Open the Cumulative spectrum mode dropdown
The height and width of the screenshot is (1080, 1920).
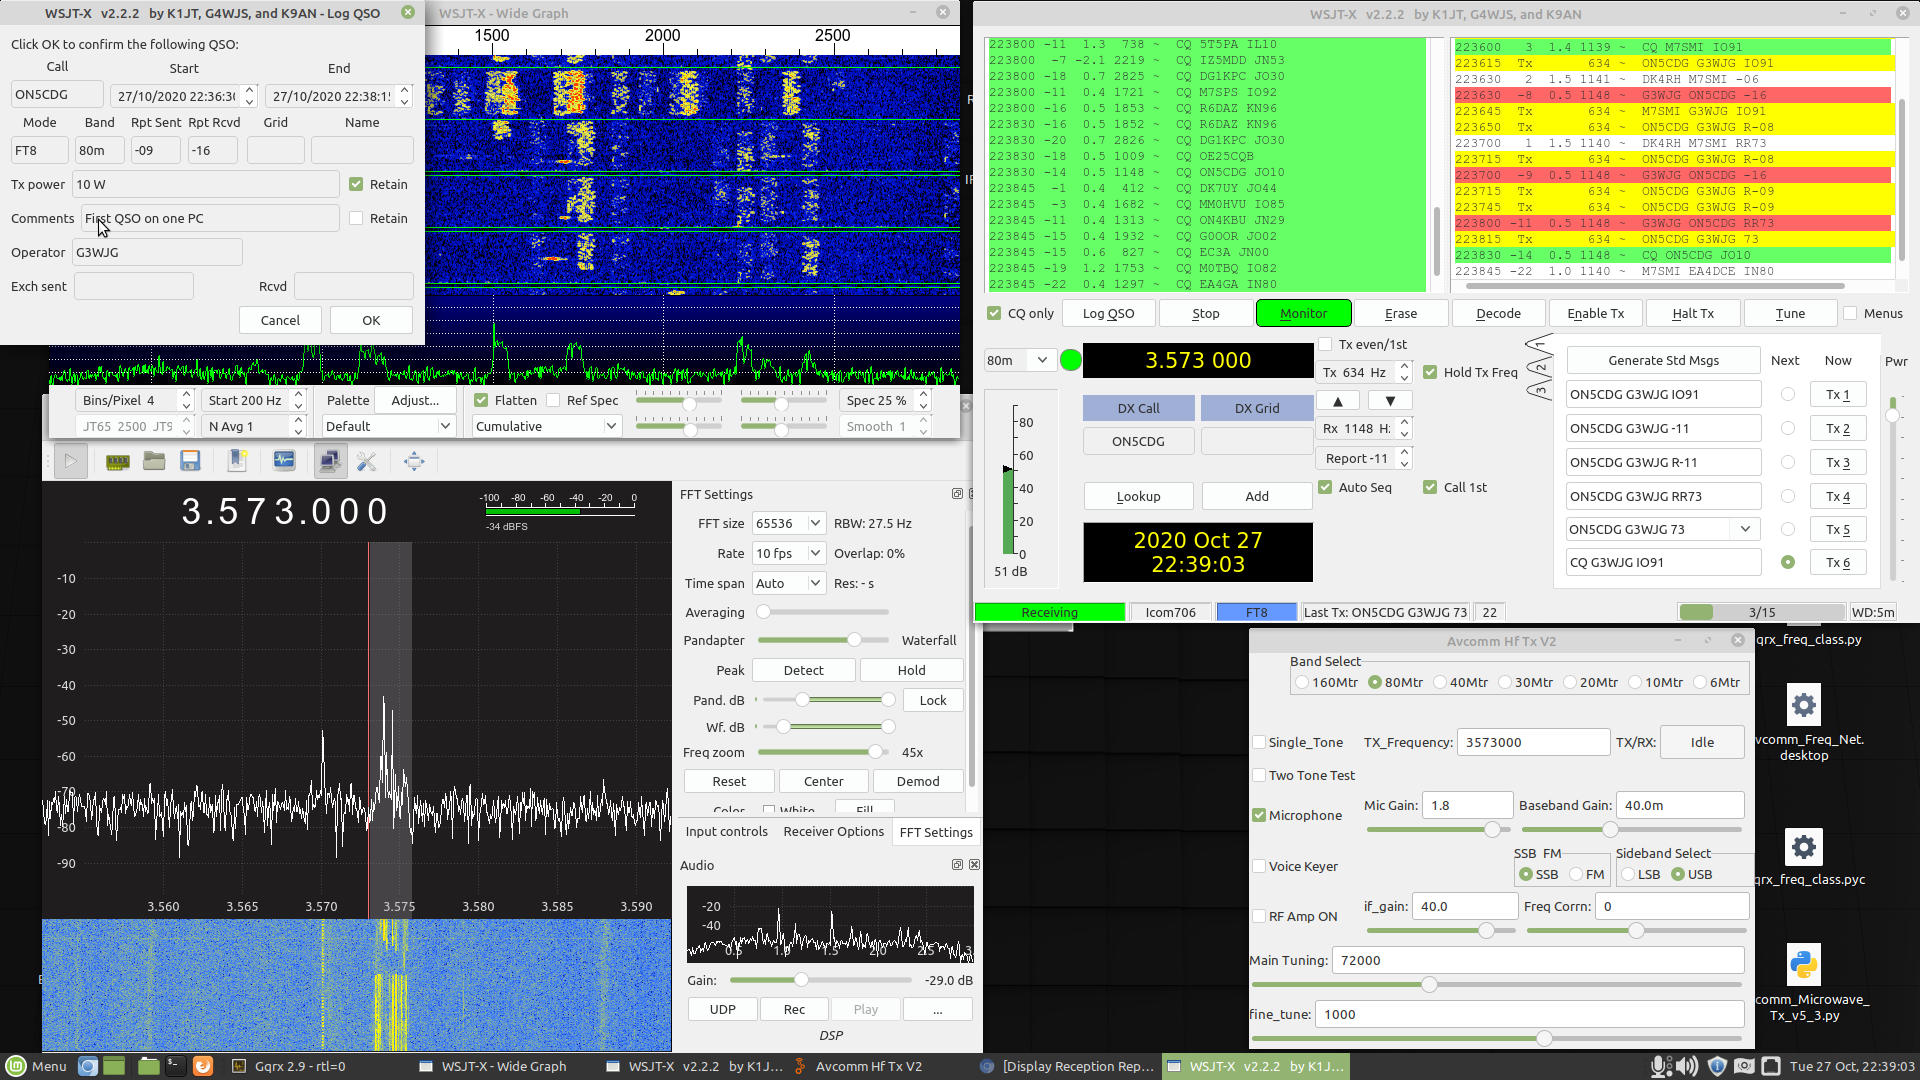click(546, 426)
